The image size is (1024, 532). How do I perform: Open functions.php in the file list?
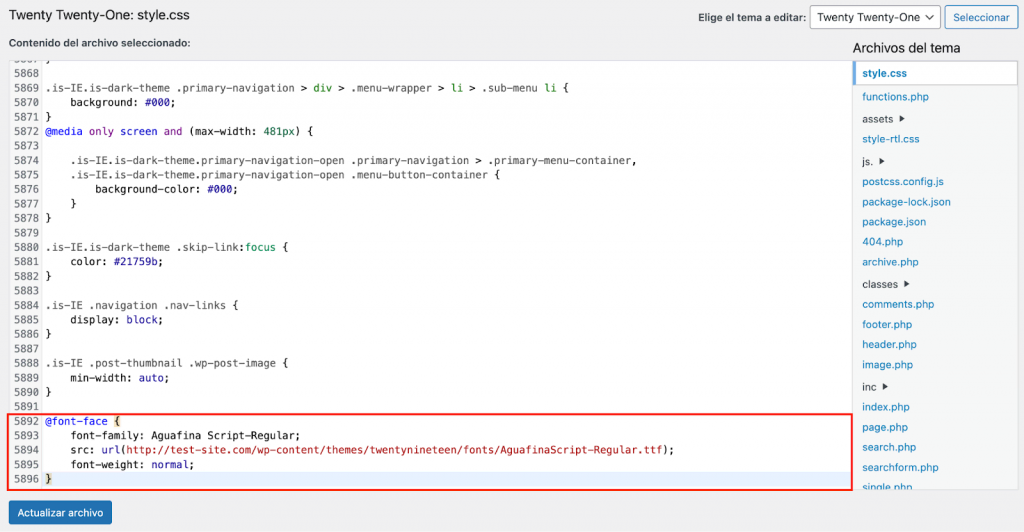896,97
